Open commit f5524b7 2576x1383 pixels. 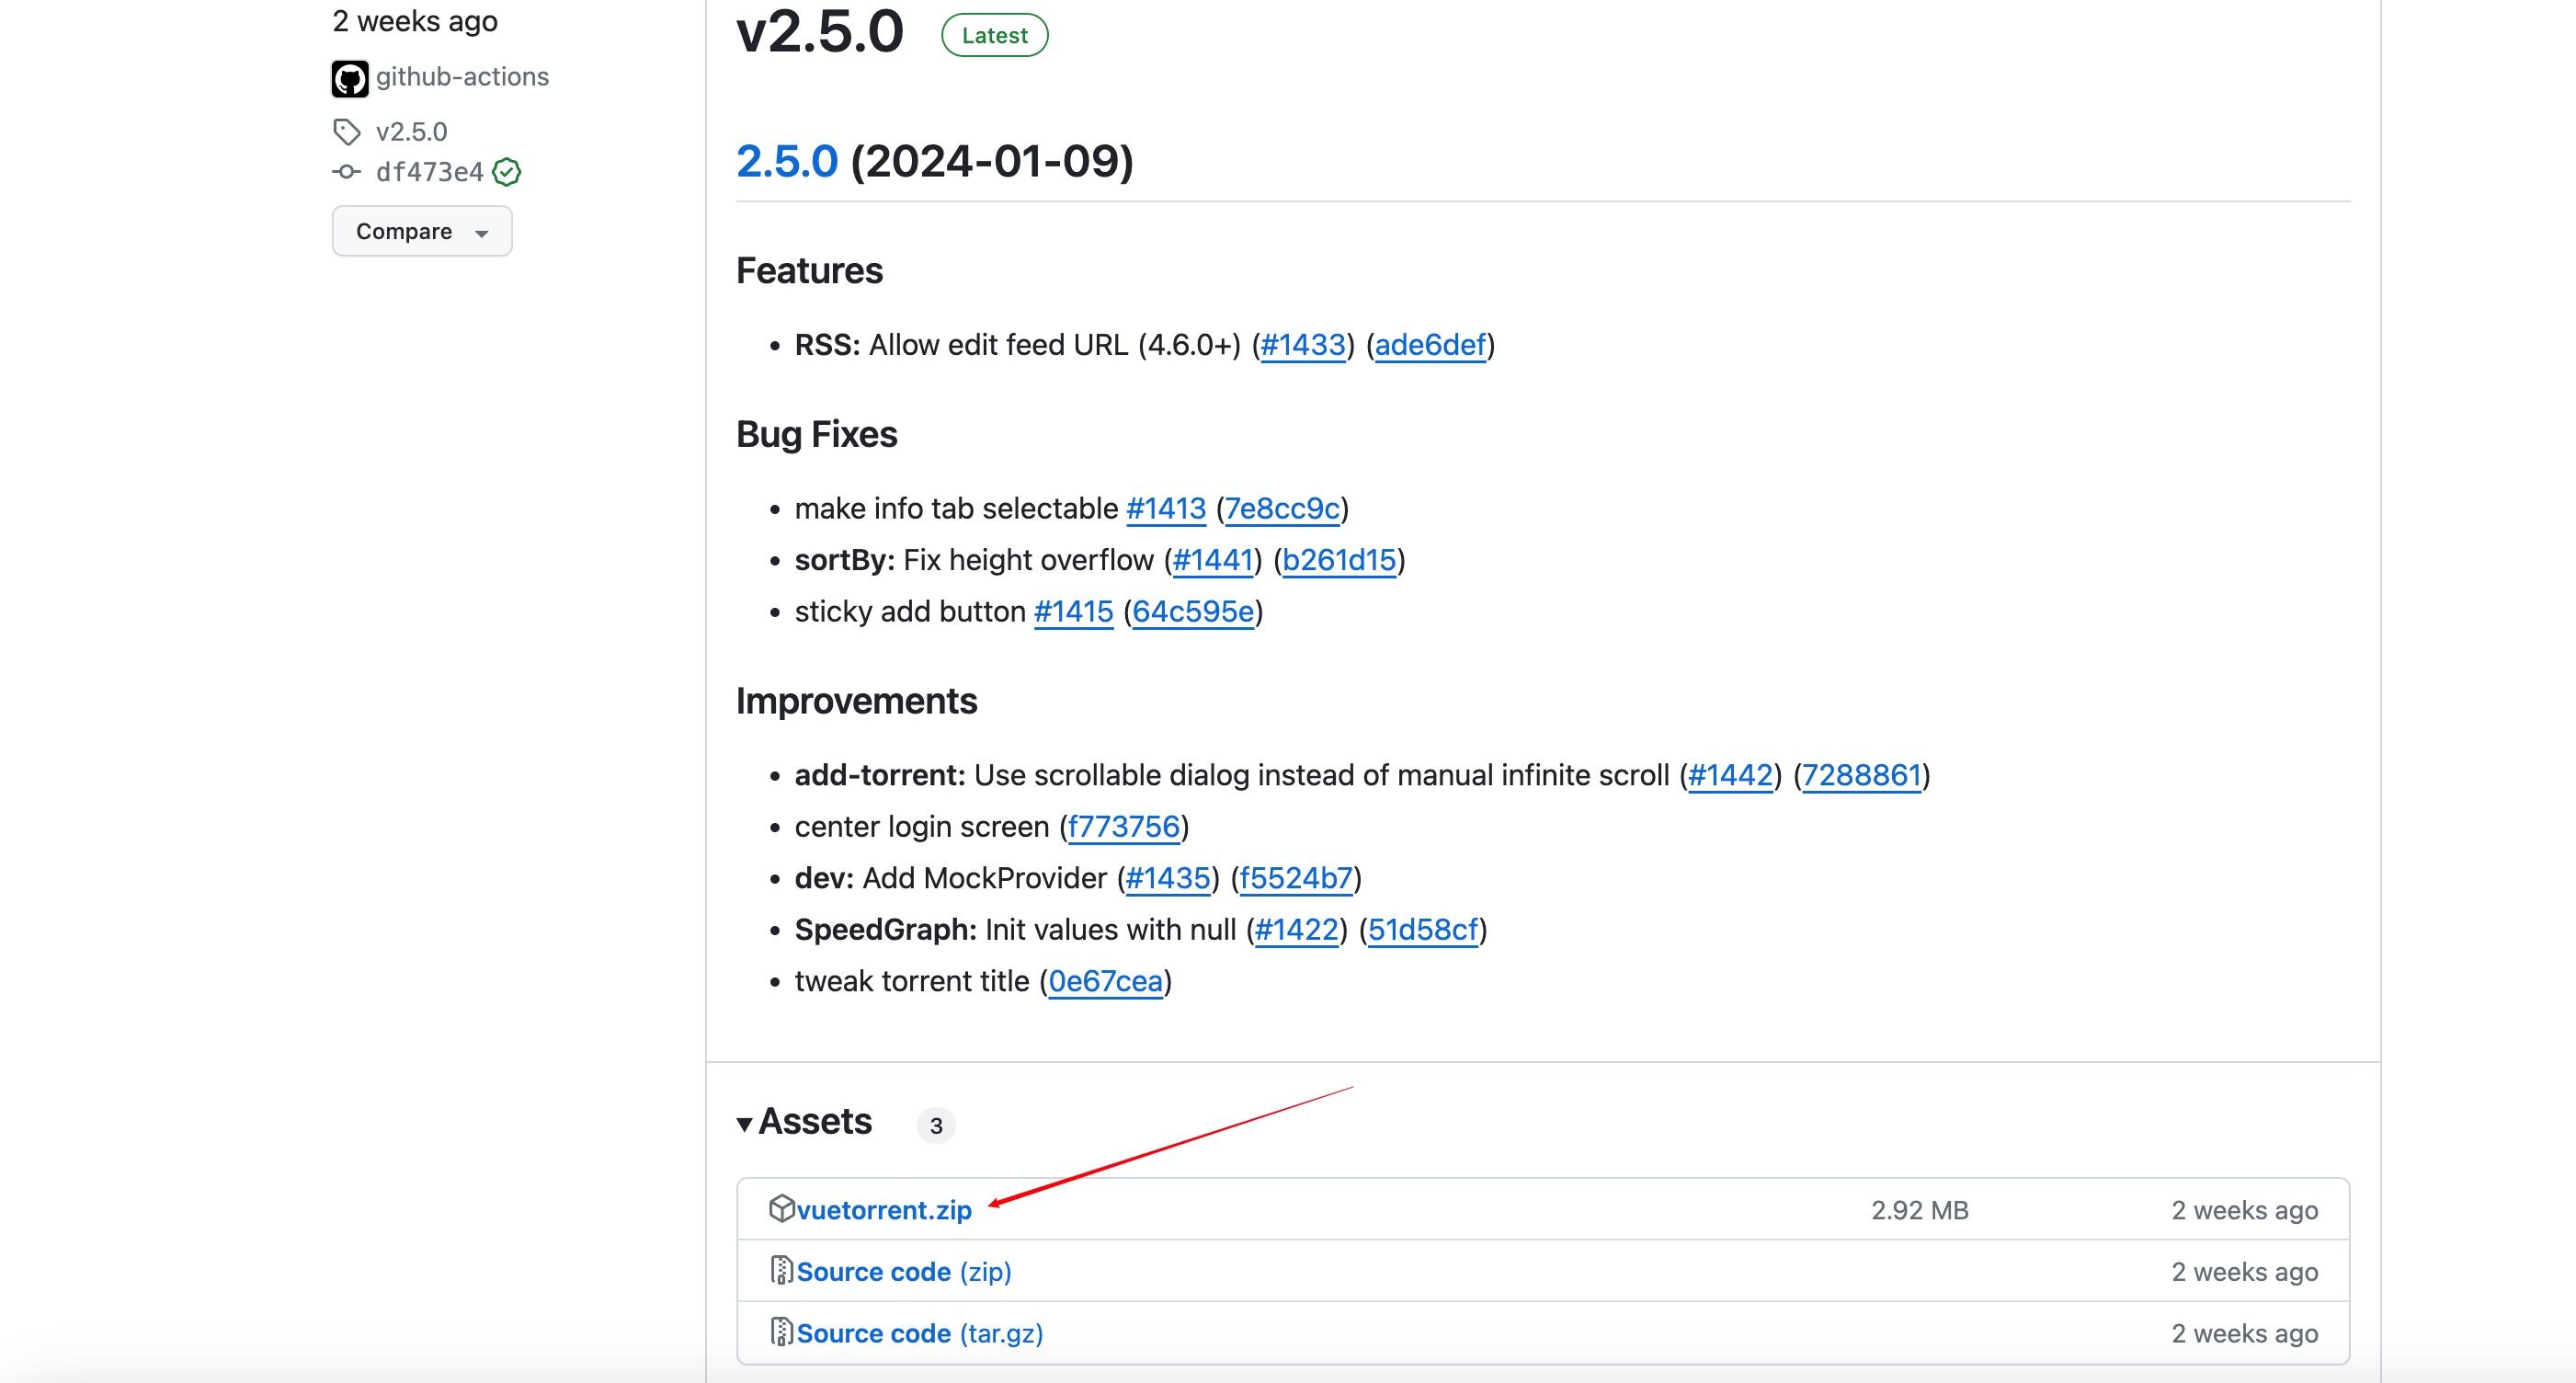[1296, 879]
